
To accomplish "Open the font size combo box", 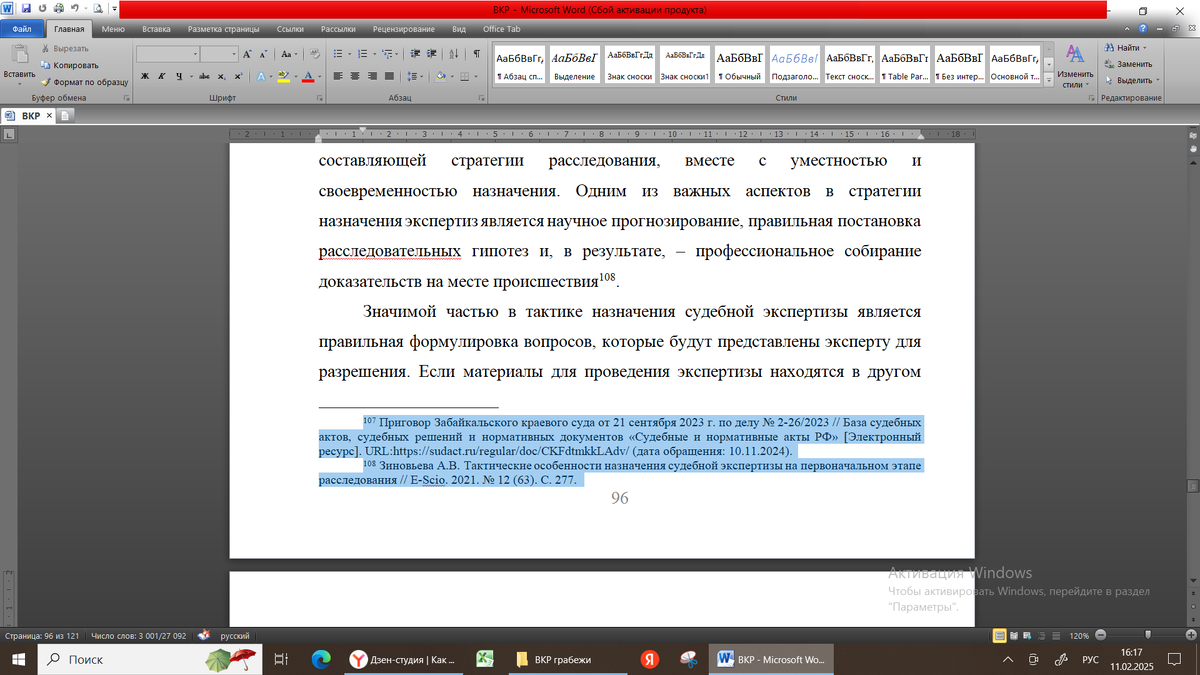I will tap(219, 54).
